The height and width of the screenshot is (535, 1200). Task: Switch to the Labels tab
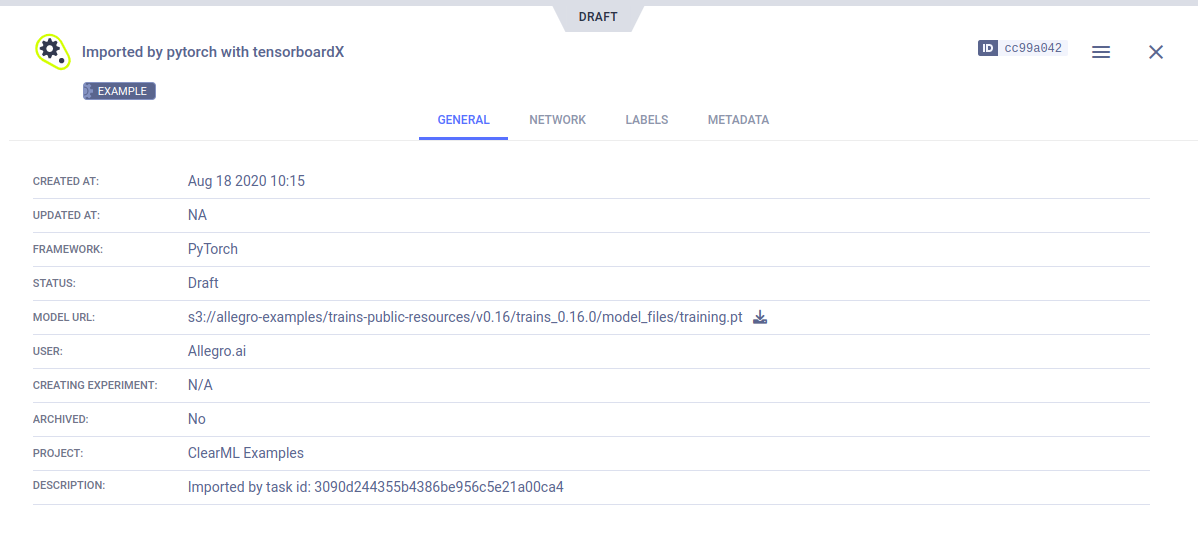(x=647, y=120)
